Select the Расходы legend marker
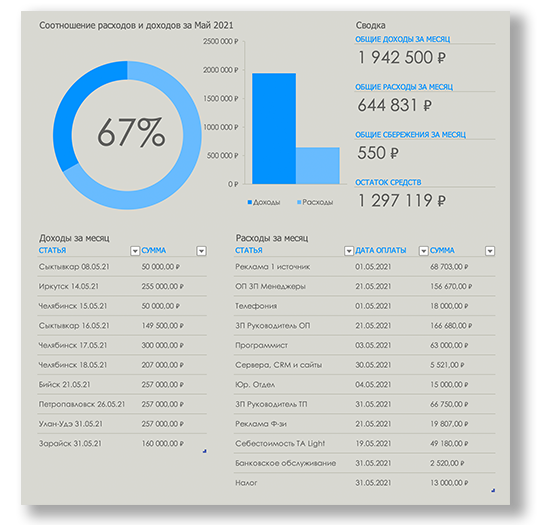 299,202
